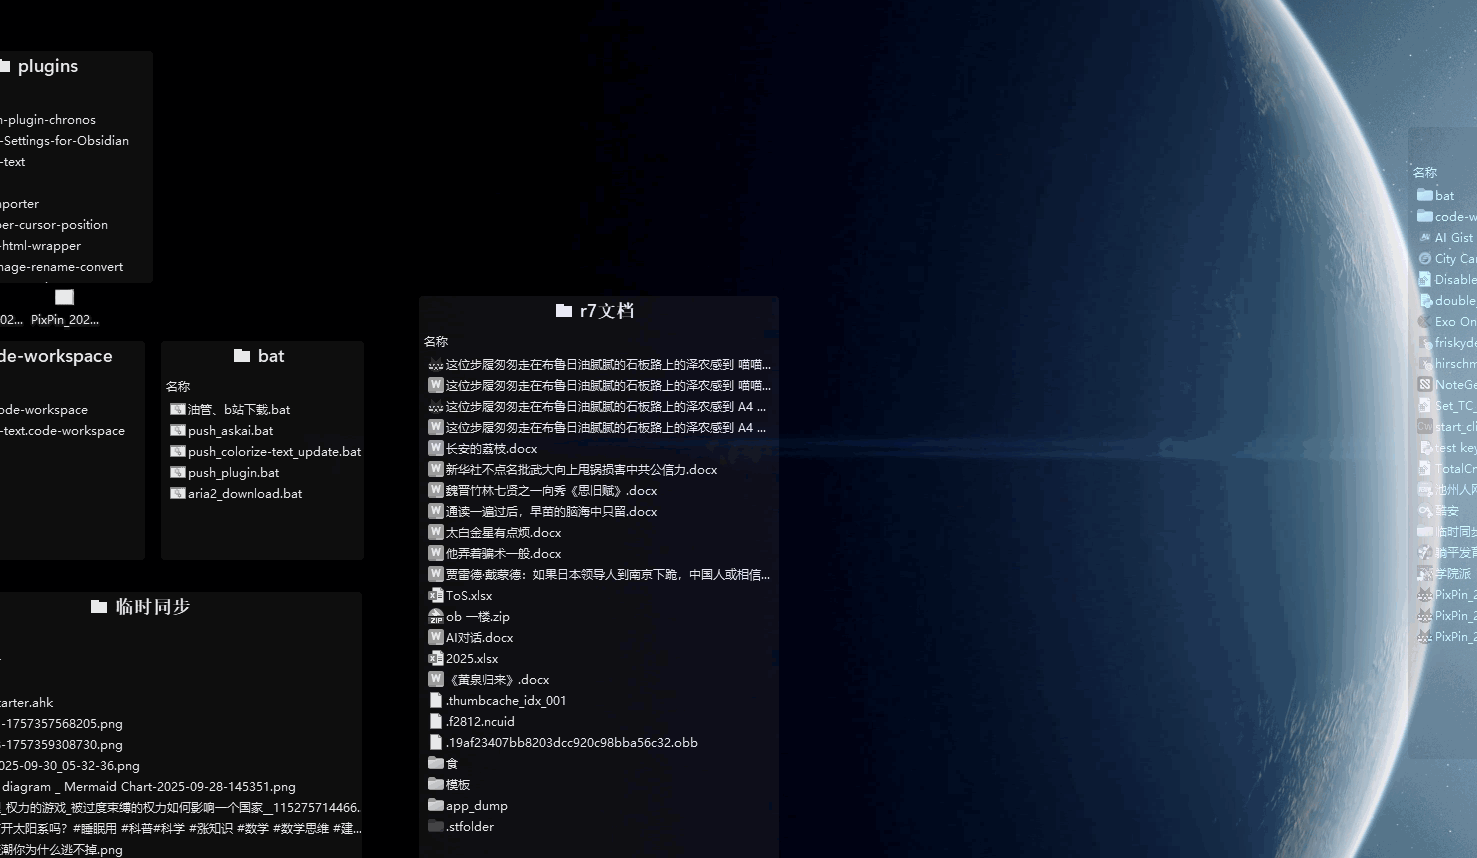Open the 长安的荔枝.docx Word file icon
This screenshot has width=1477, height=858.
point(435,448)
